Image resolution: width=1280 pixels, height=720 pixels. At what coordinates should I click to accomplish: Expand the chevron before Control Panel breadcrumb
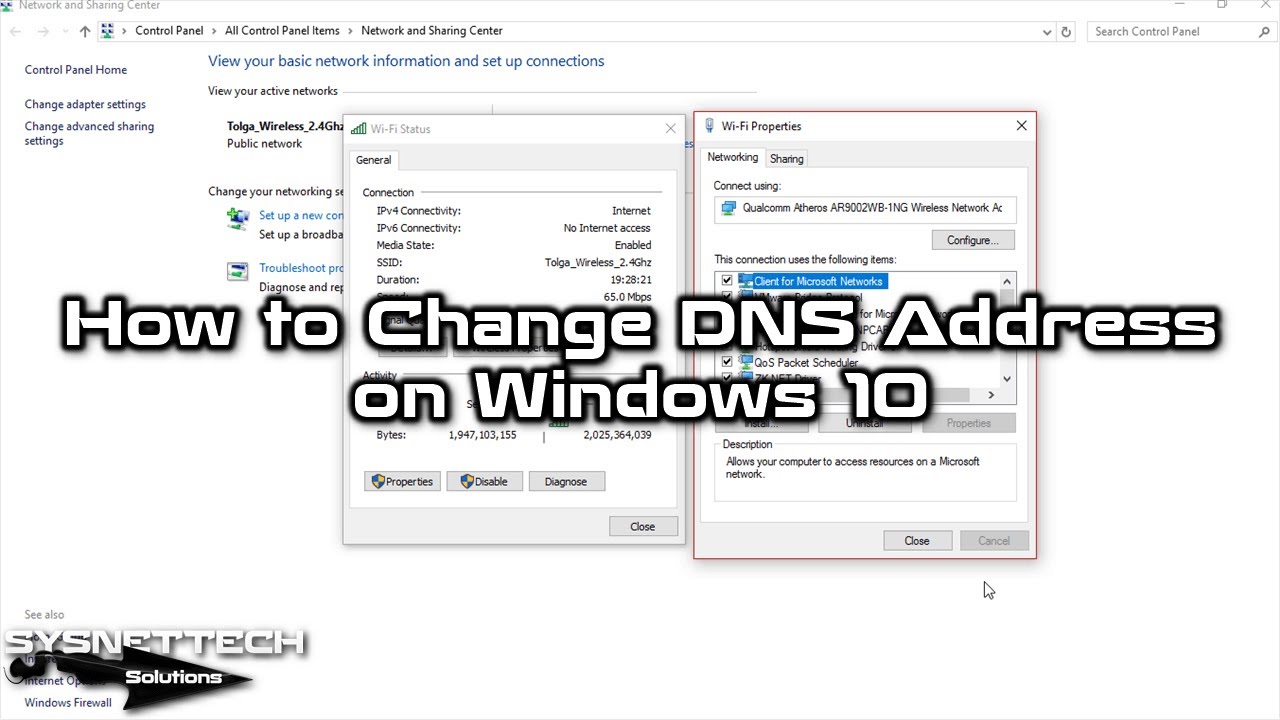(124, 31)
